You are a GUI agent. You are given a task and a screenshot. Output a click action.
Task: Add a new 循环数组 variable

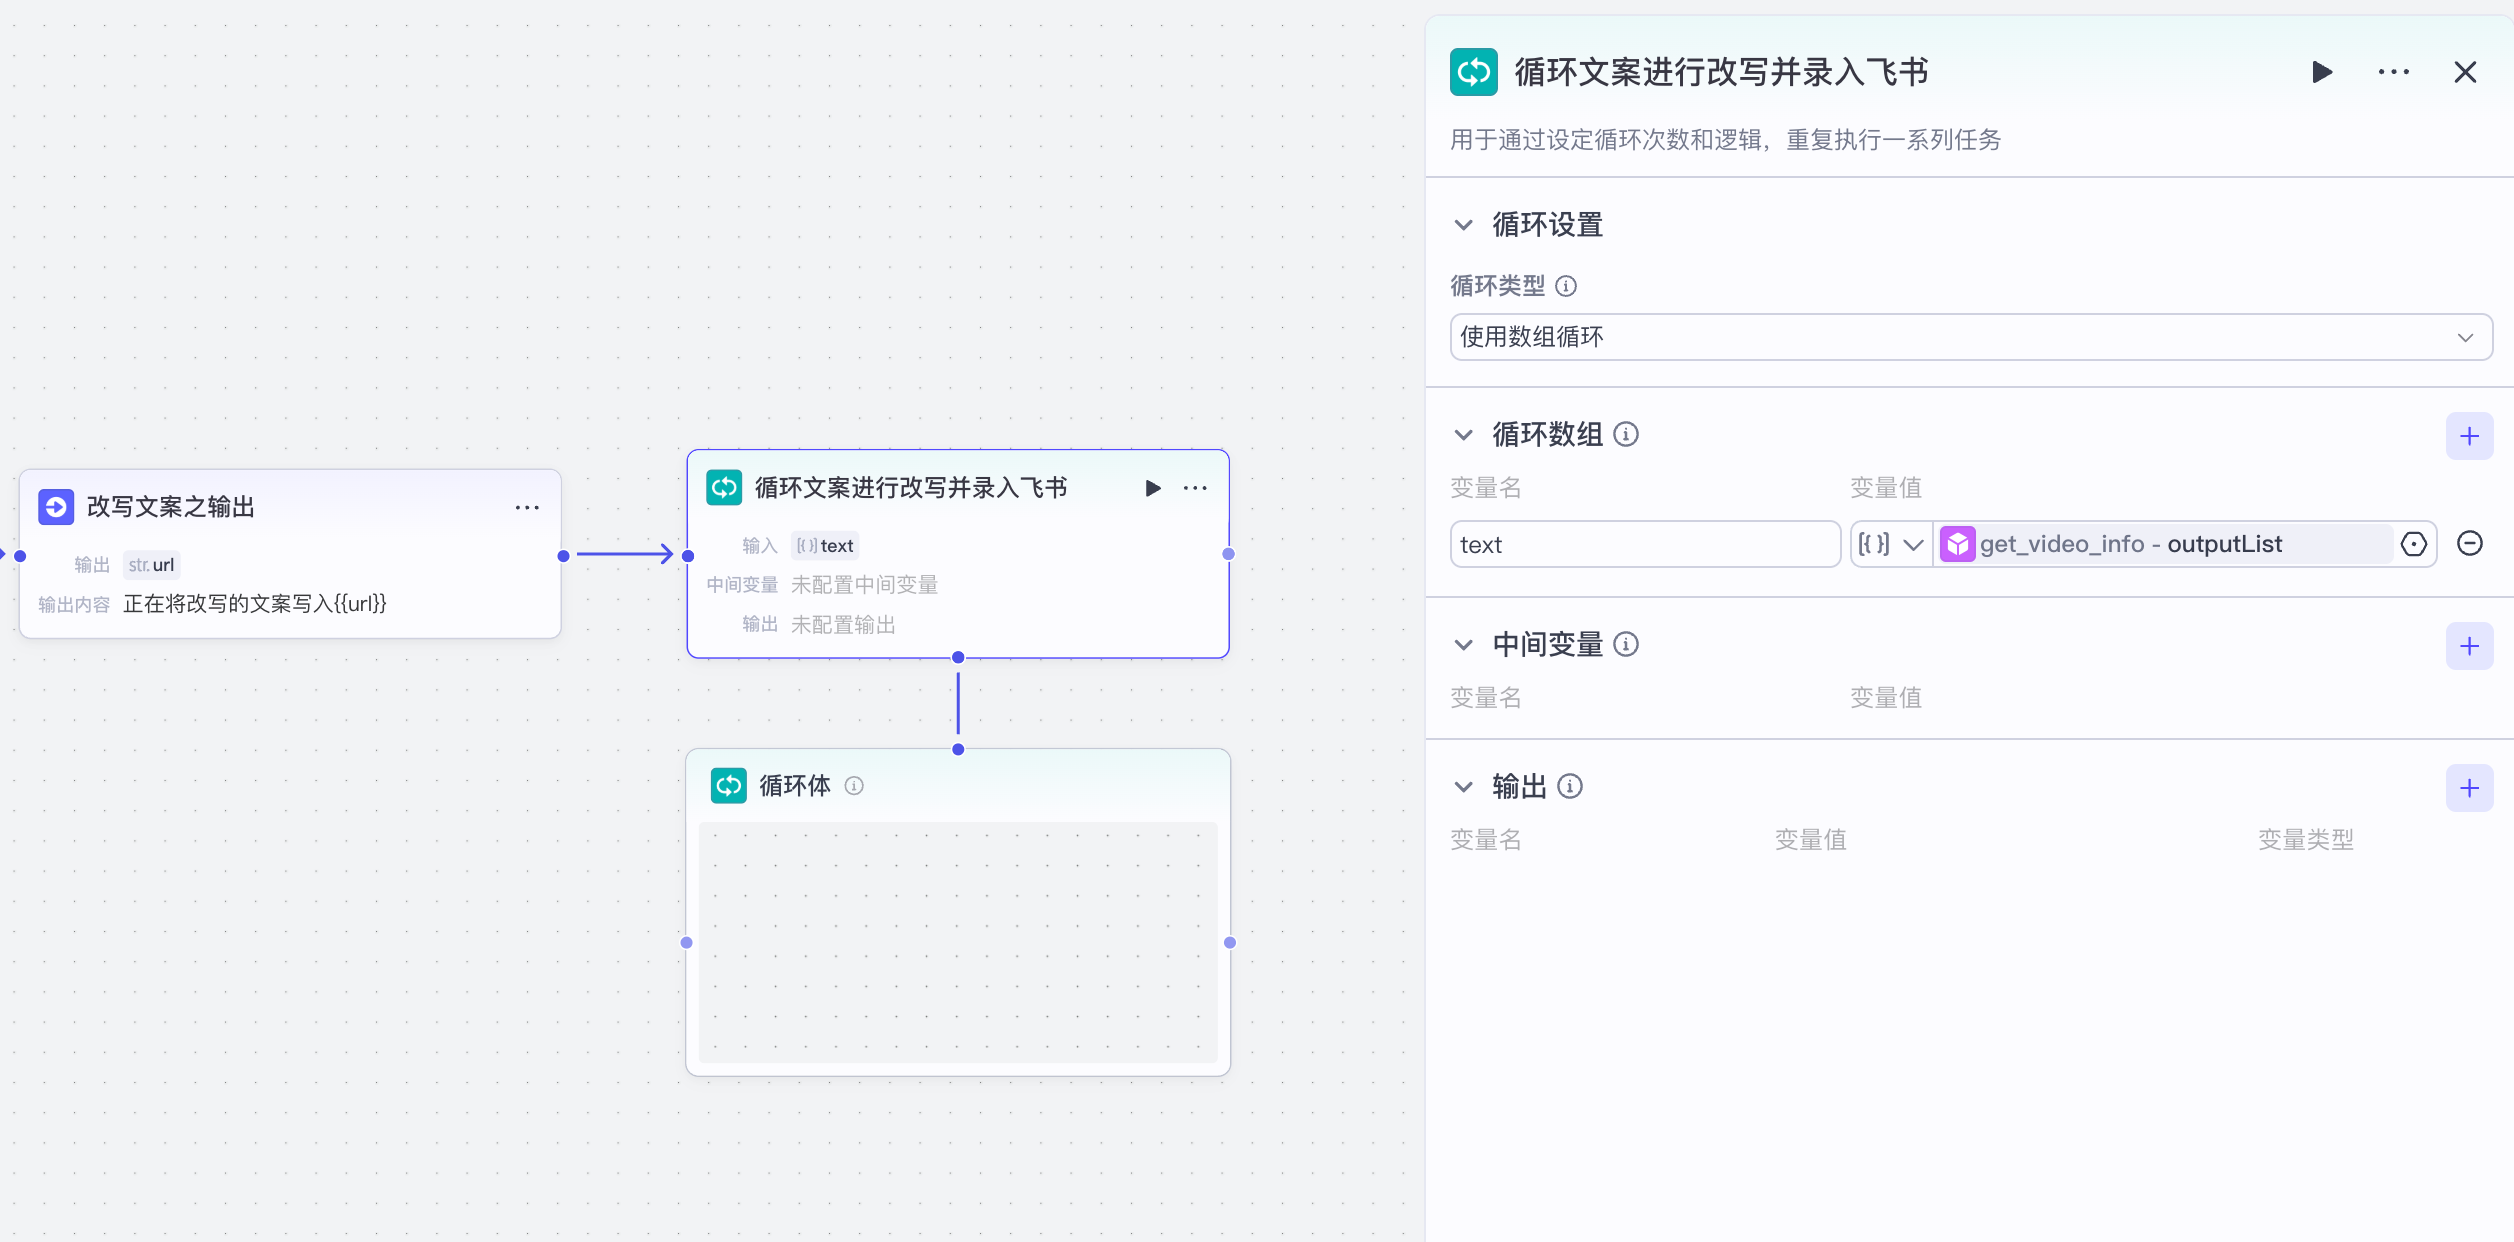[2469, 436]
